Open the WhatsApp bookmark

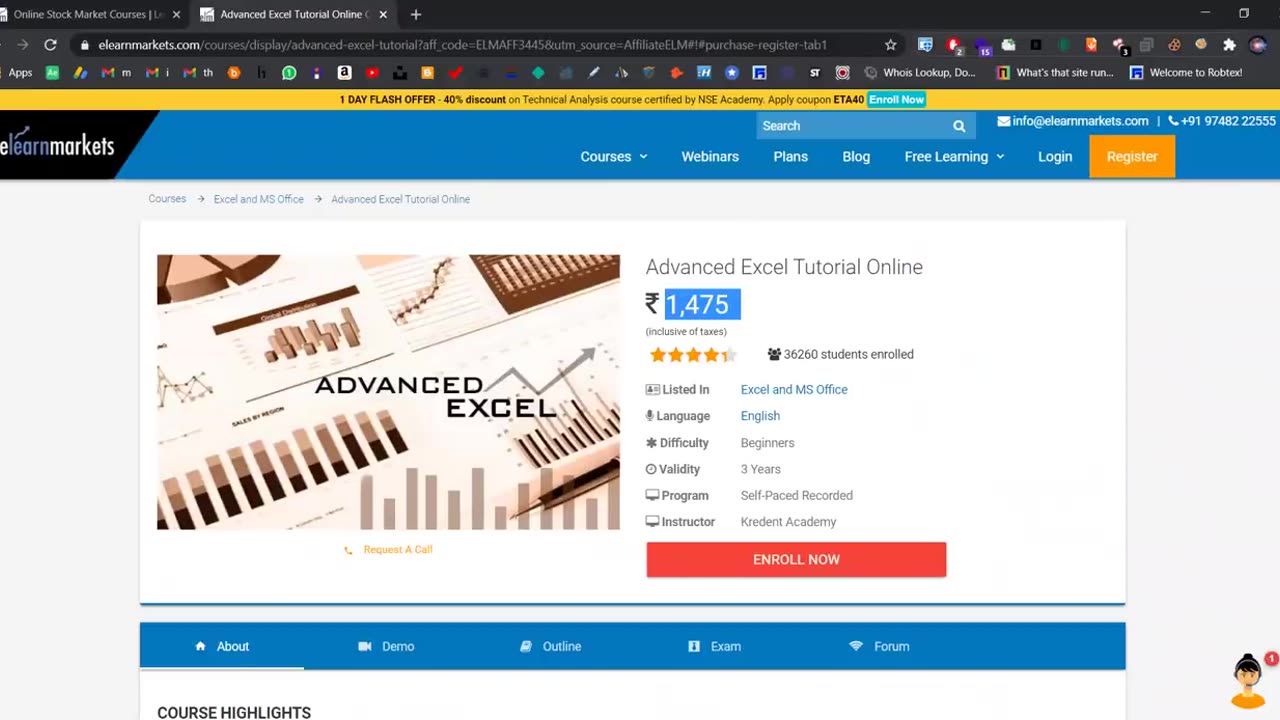289,73
